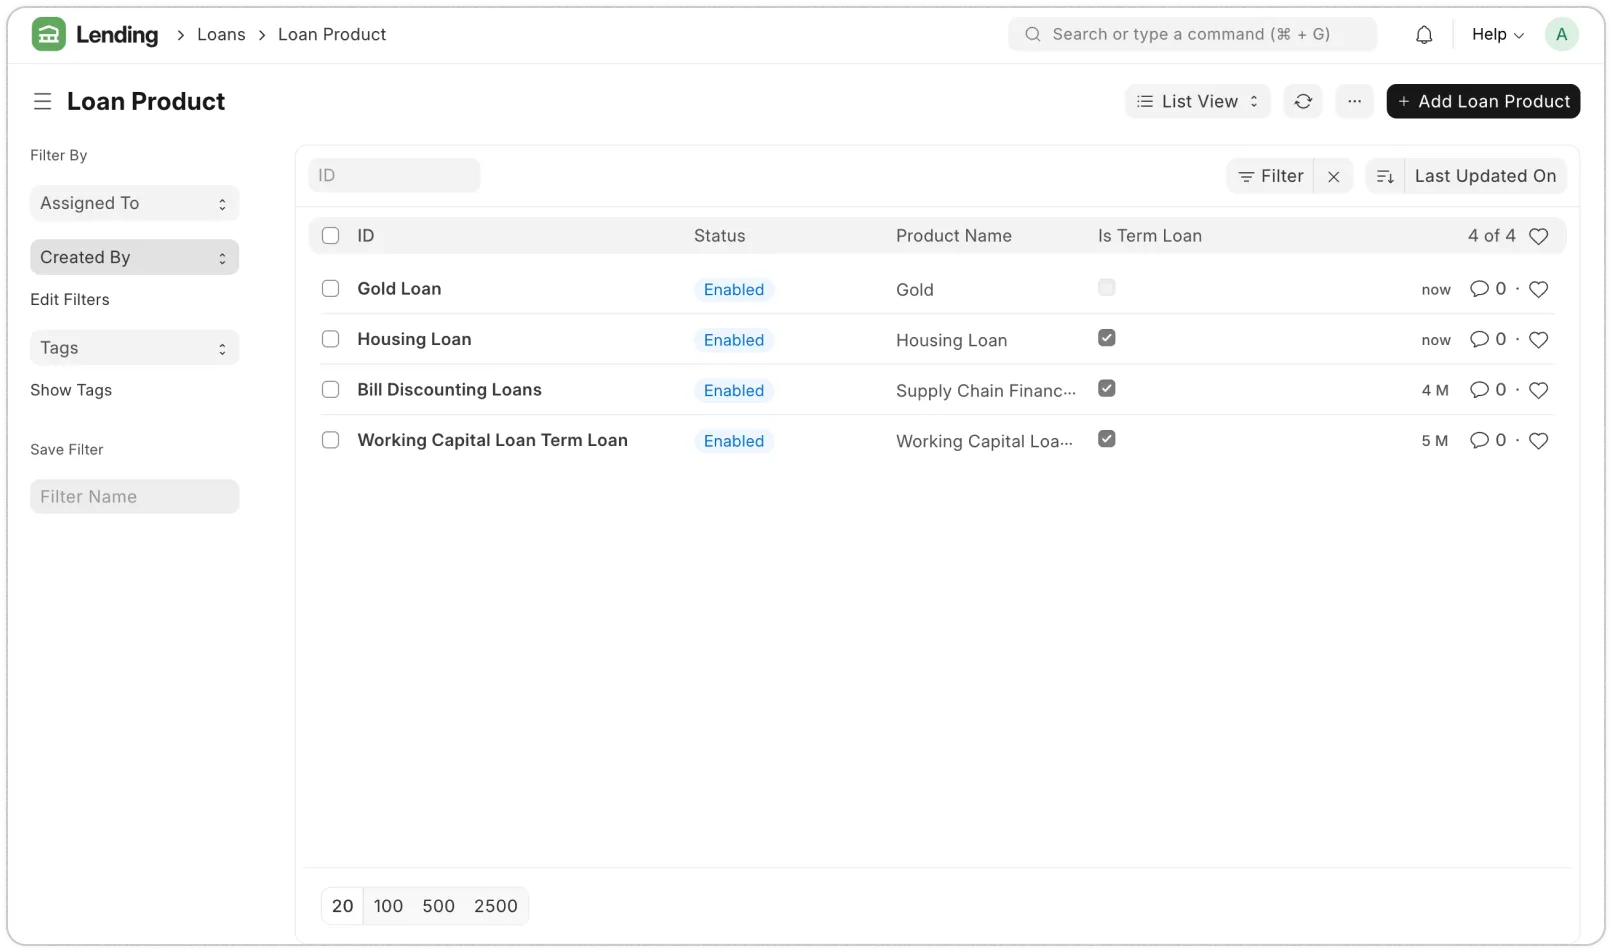Clear the active filter with the X icon
Image resolution: width=1612 pixels, height=952 pixels.
(x=1334, y=176)
